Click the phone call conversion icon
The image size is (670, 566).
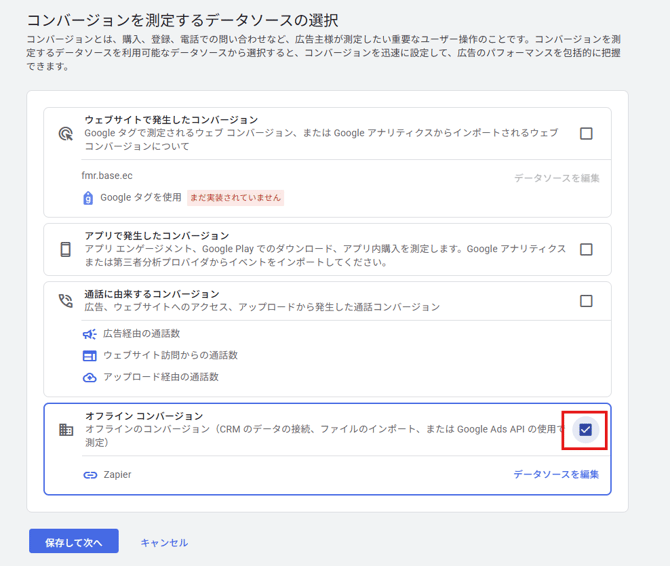(66, 301)
